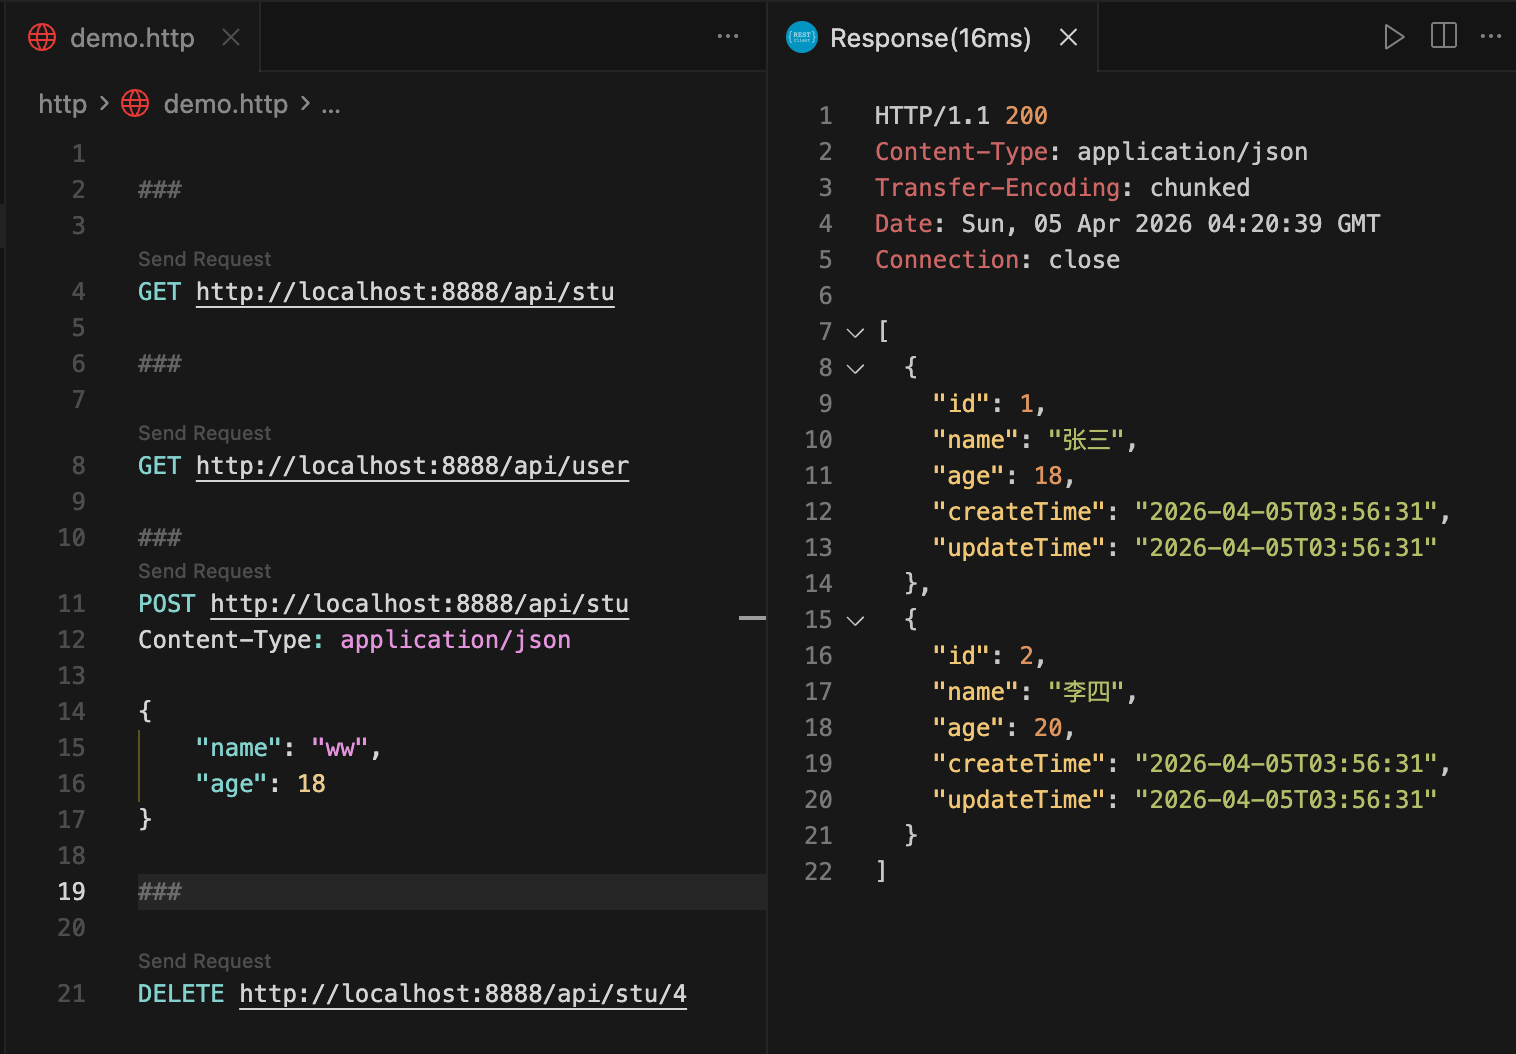Screen dimensions: 1516x1054
Task: Click the demo.http breadcrumb item
Action: (x=225, y=104)
